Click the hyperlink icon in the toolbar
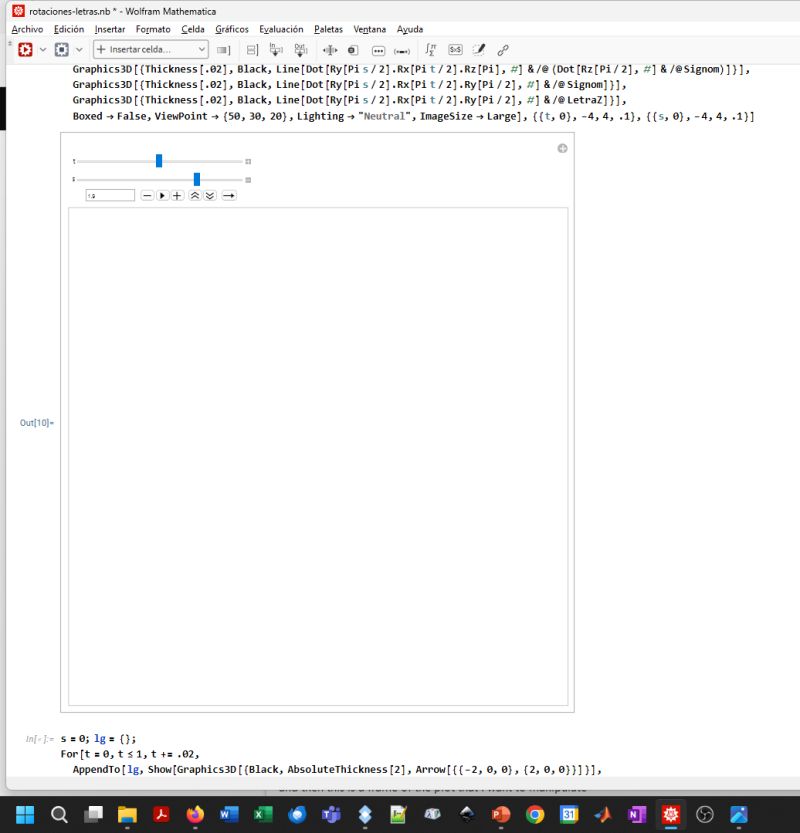800x833 pixels. click(503, 50)
